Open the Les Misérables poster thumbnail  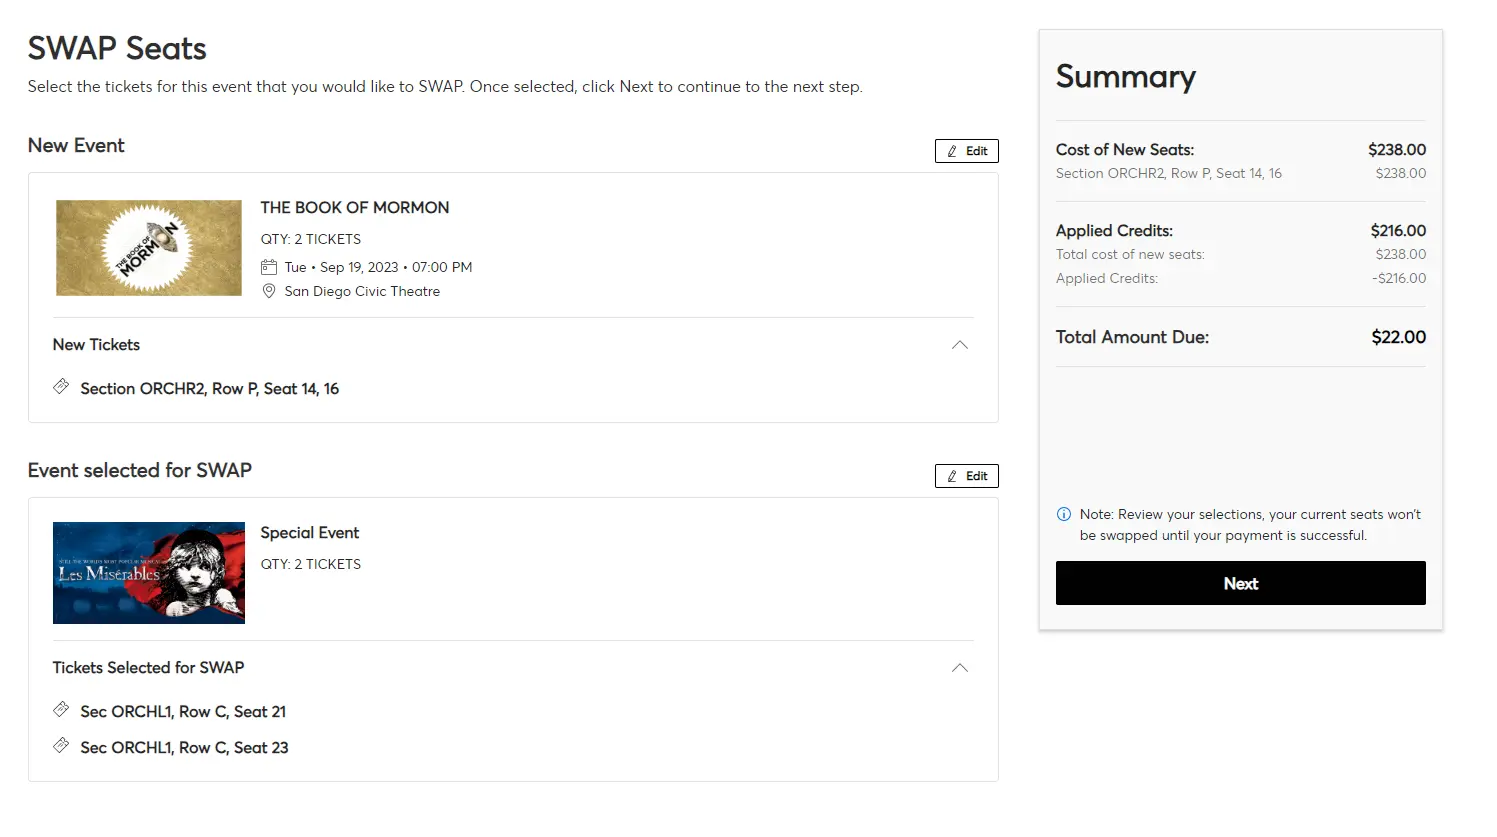point(149,573)
